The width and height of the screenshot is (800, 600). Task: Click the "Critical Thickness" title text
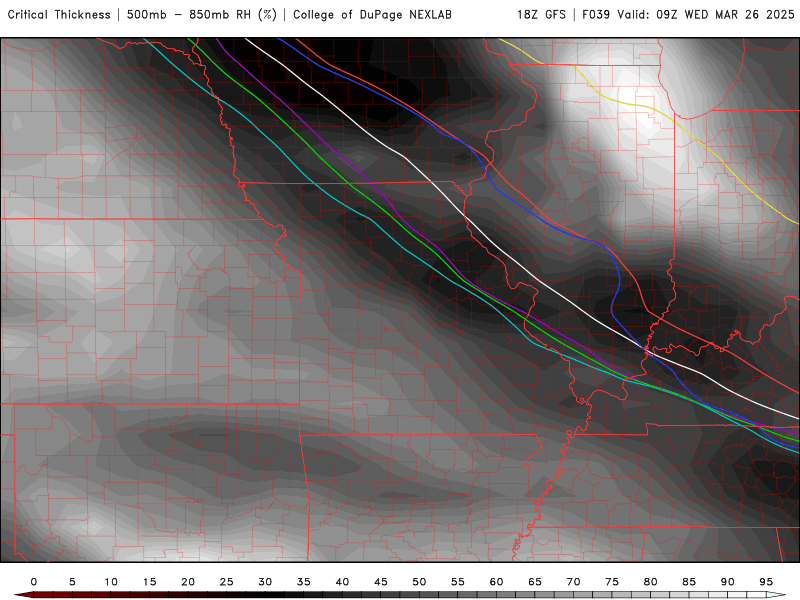pos(59,15)
